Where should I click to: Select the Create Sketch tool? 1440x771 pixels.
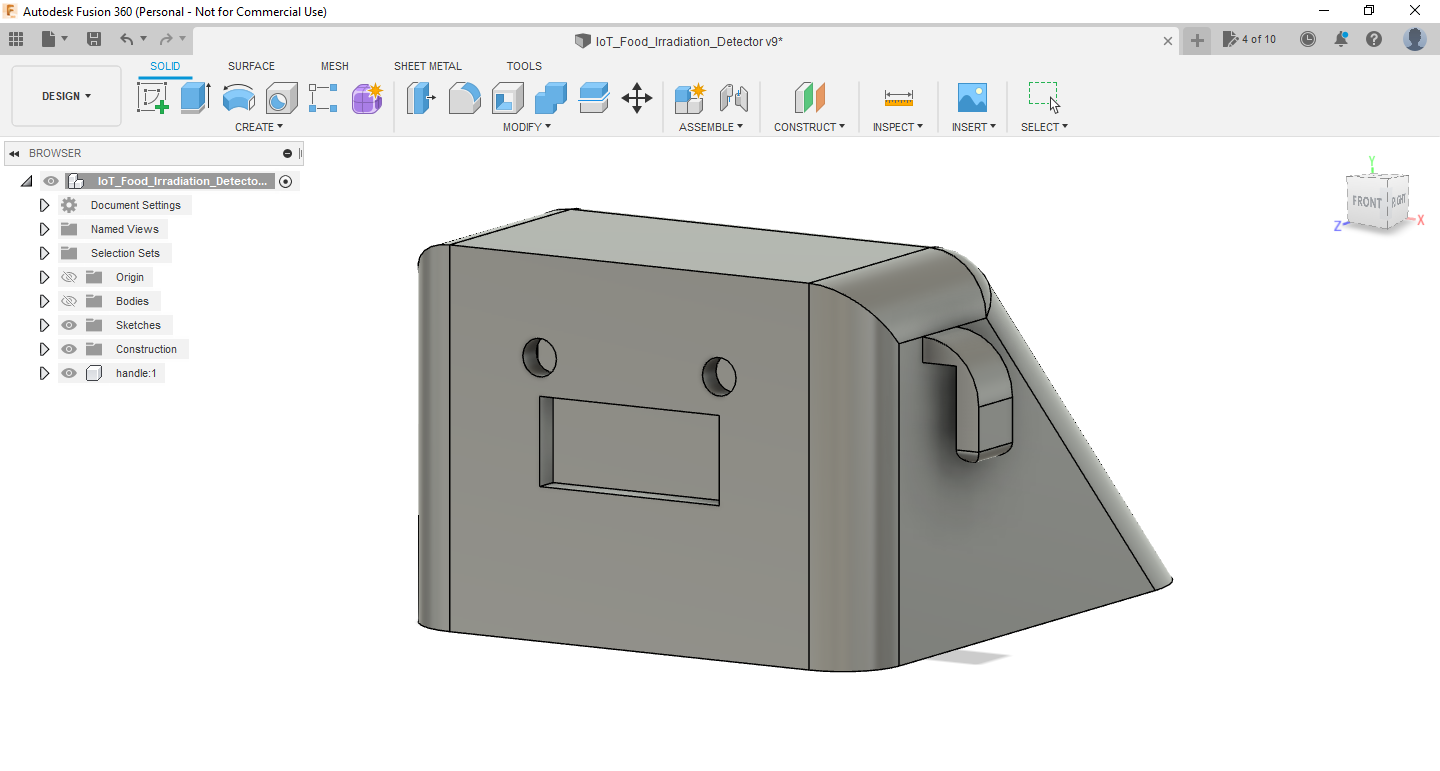pyautogui.click(x=152, y=97)
